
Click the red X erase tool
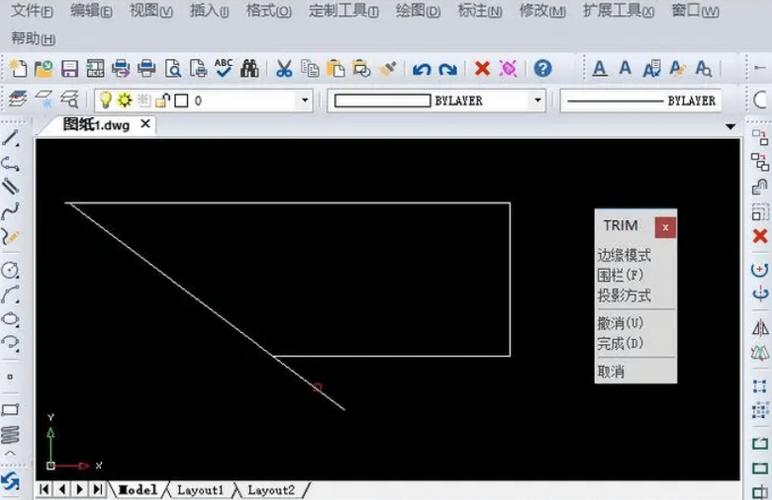pos(760,236)
